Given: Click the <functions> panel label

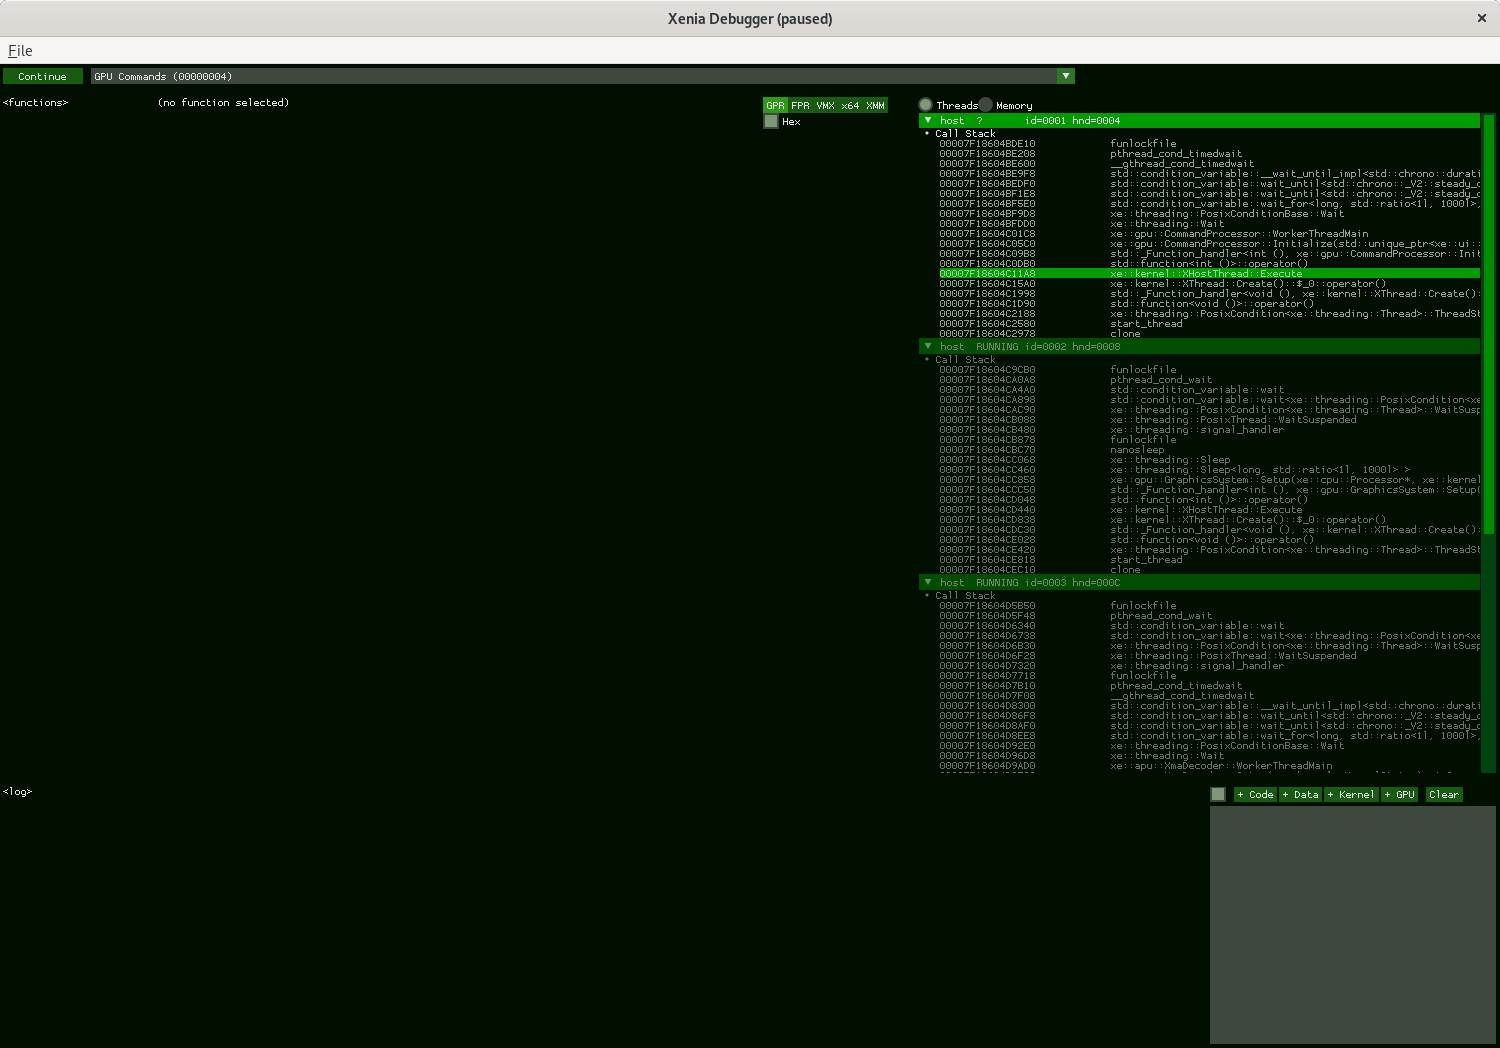Looking at the screenshot, I should pos(36,102).
